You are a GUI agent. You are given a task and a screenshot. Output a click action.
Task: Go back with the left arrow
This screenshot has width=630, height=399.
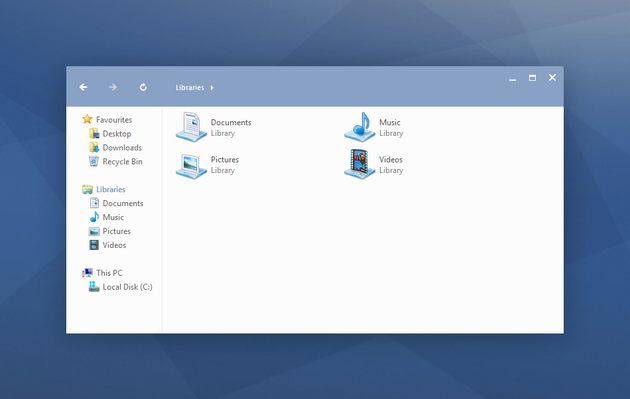pos(83,87)
